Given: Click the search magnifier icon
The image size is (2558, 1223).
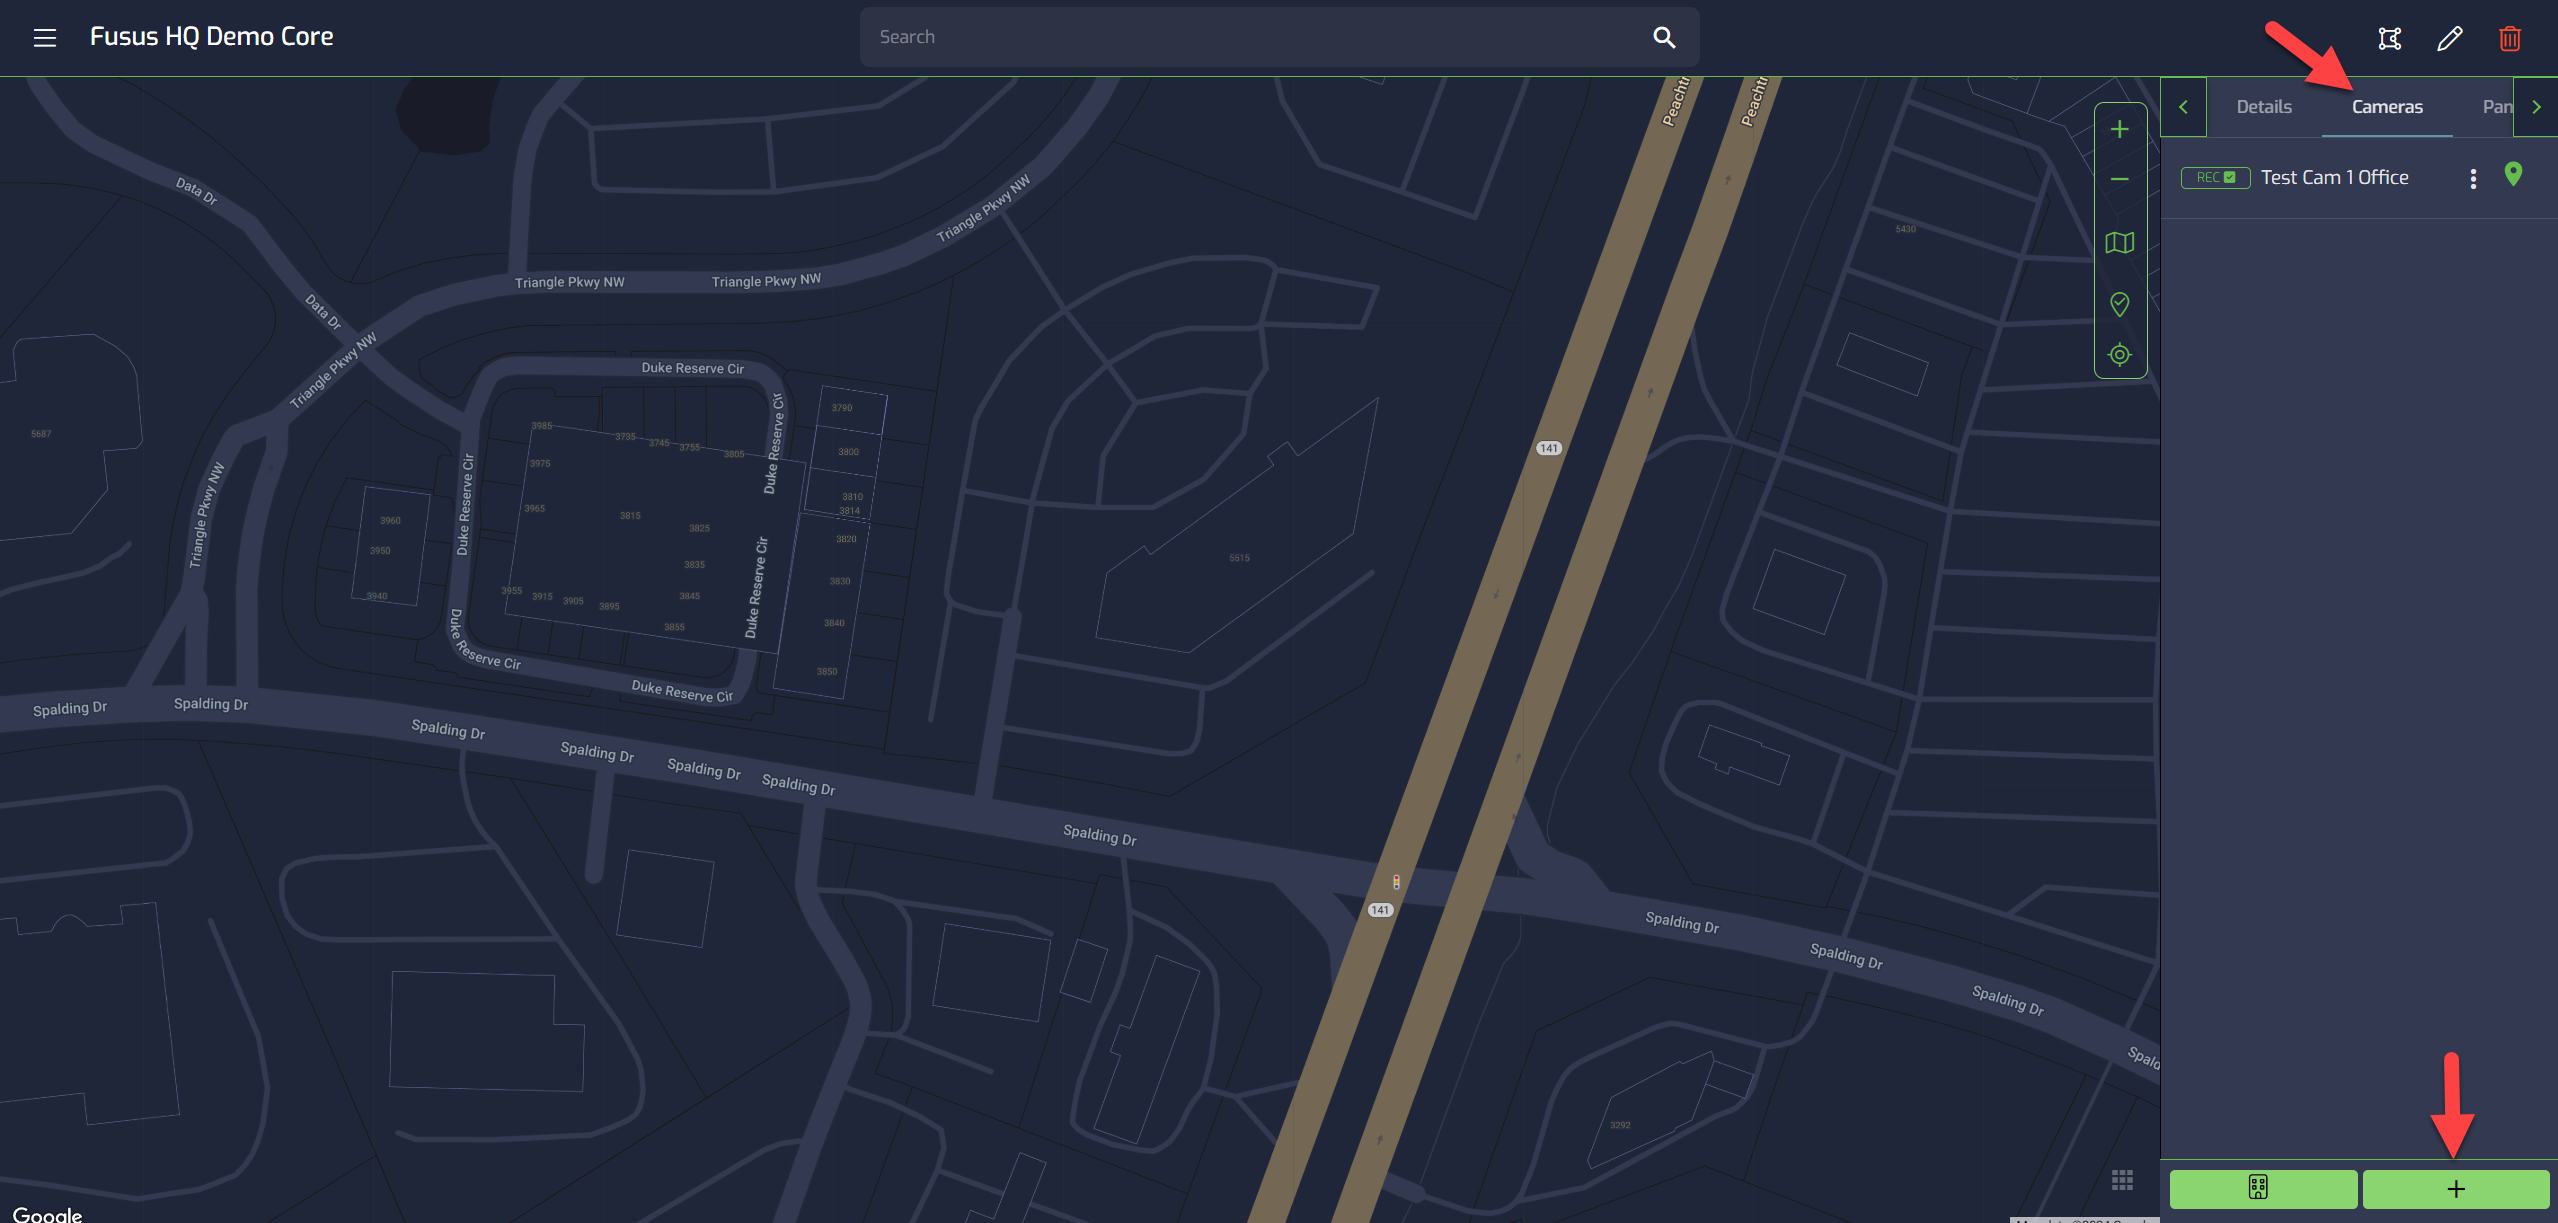Looking at the screenshot, I should 1663,37.
